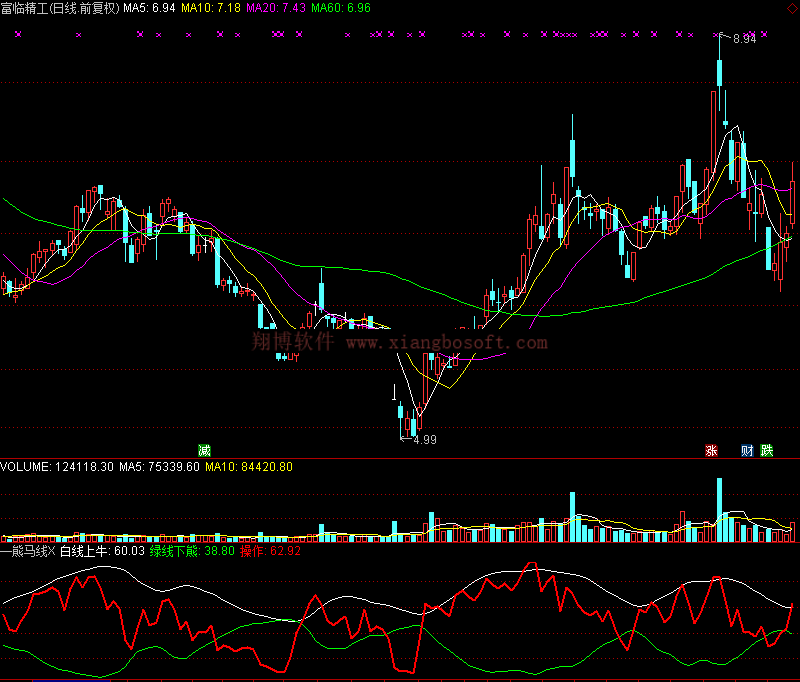
Task: Click the yellow volume MA10: 84420.80 label
Action: (x=249, y=467)
